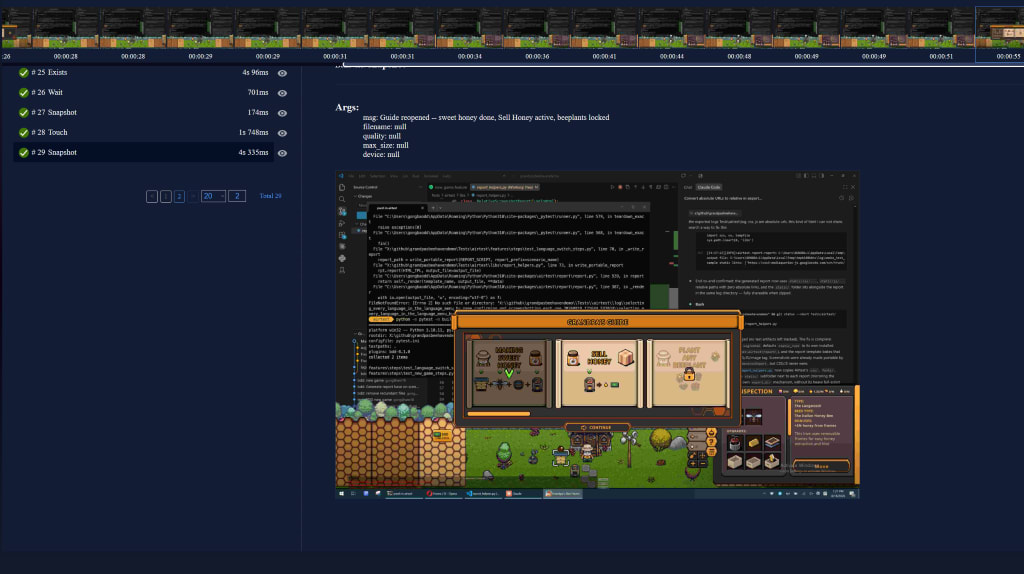Click the jump-to-page field showing 2
This screenshot has height=574, width=1024.
tap(237, 196)
